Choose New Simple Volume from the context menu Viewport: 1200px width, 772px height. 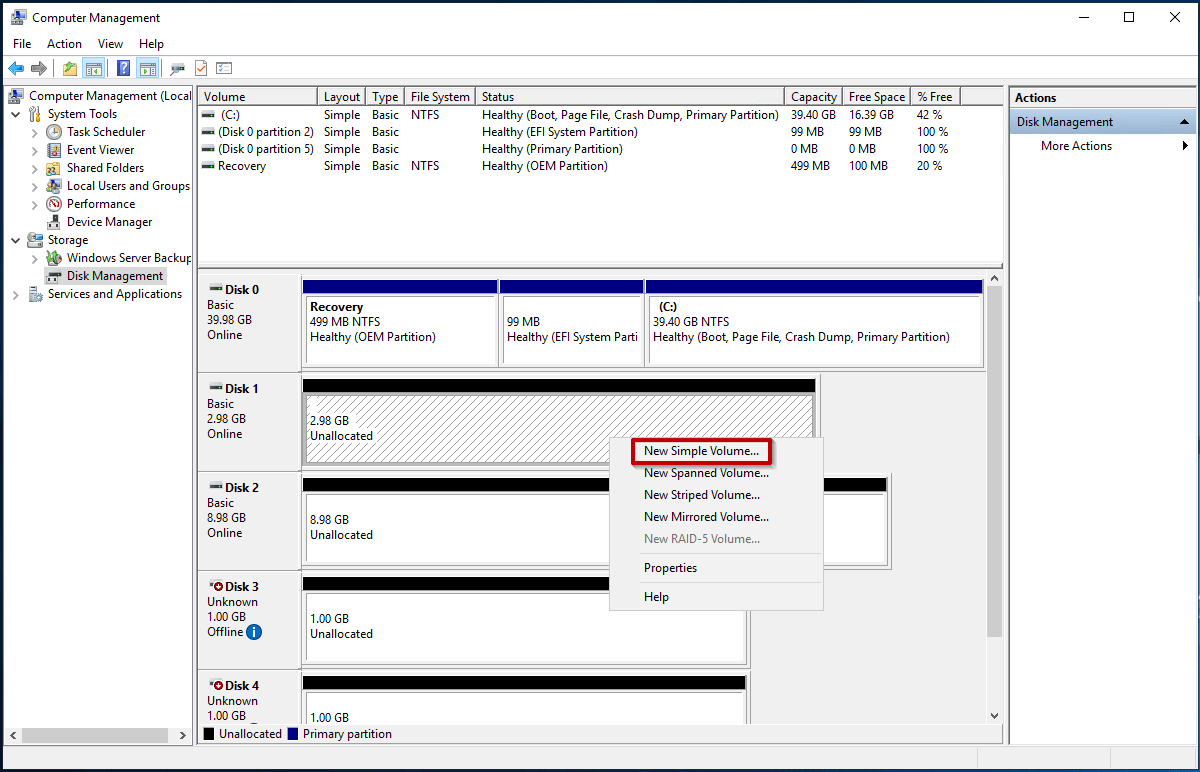pyautogui.click(x=701, y=451)
